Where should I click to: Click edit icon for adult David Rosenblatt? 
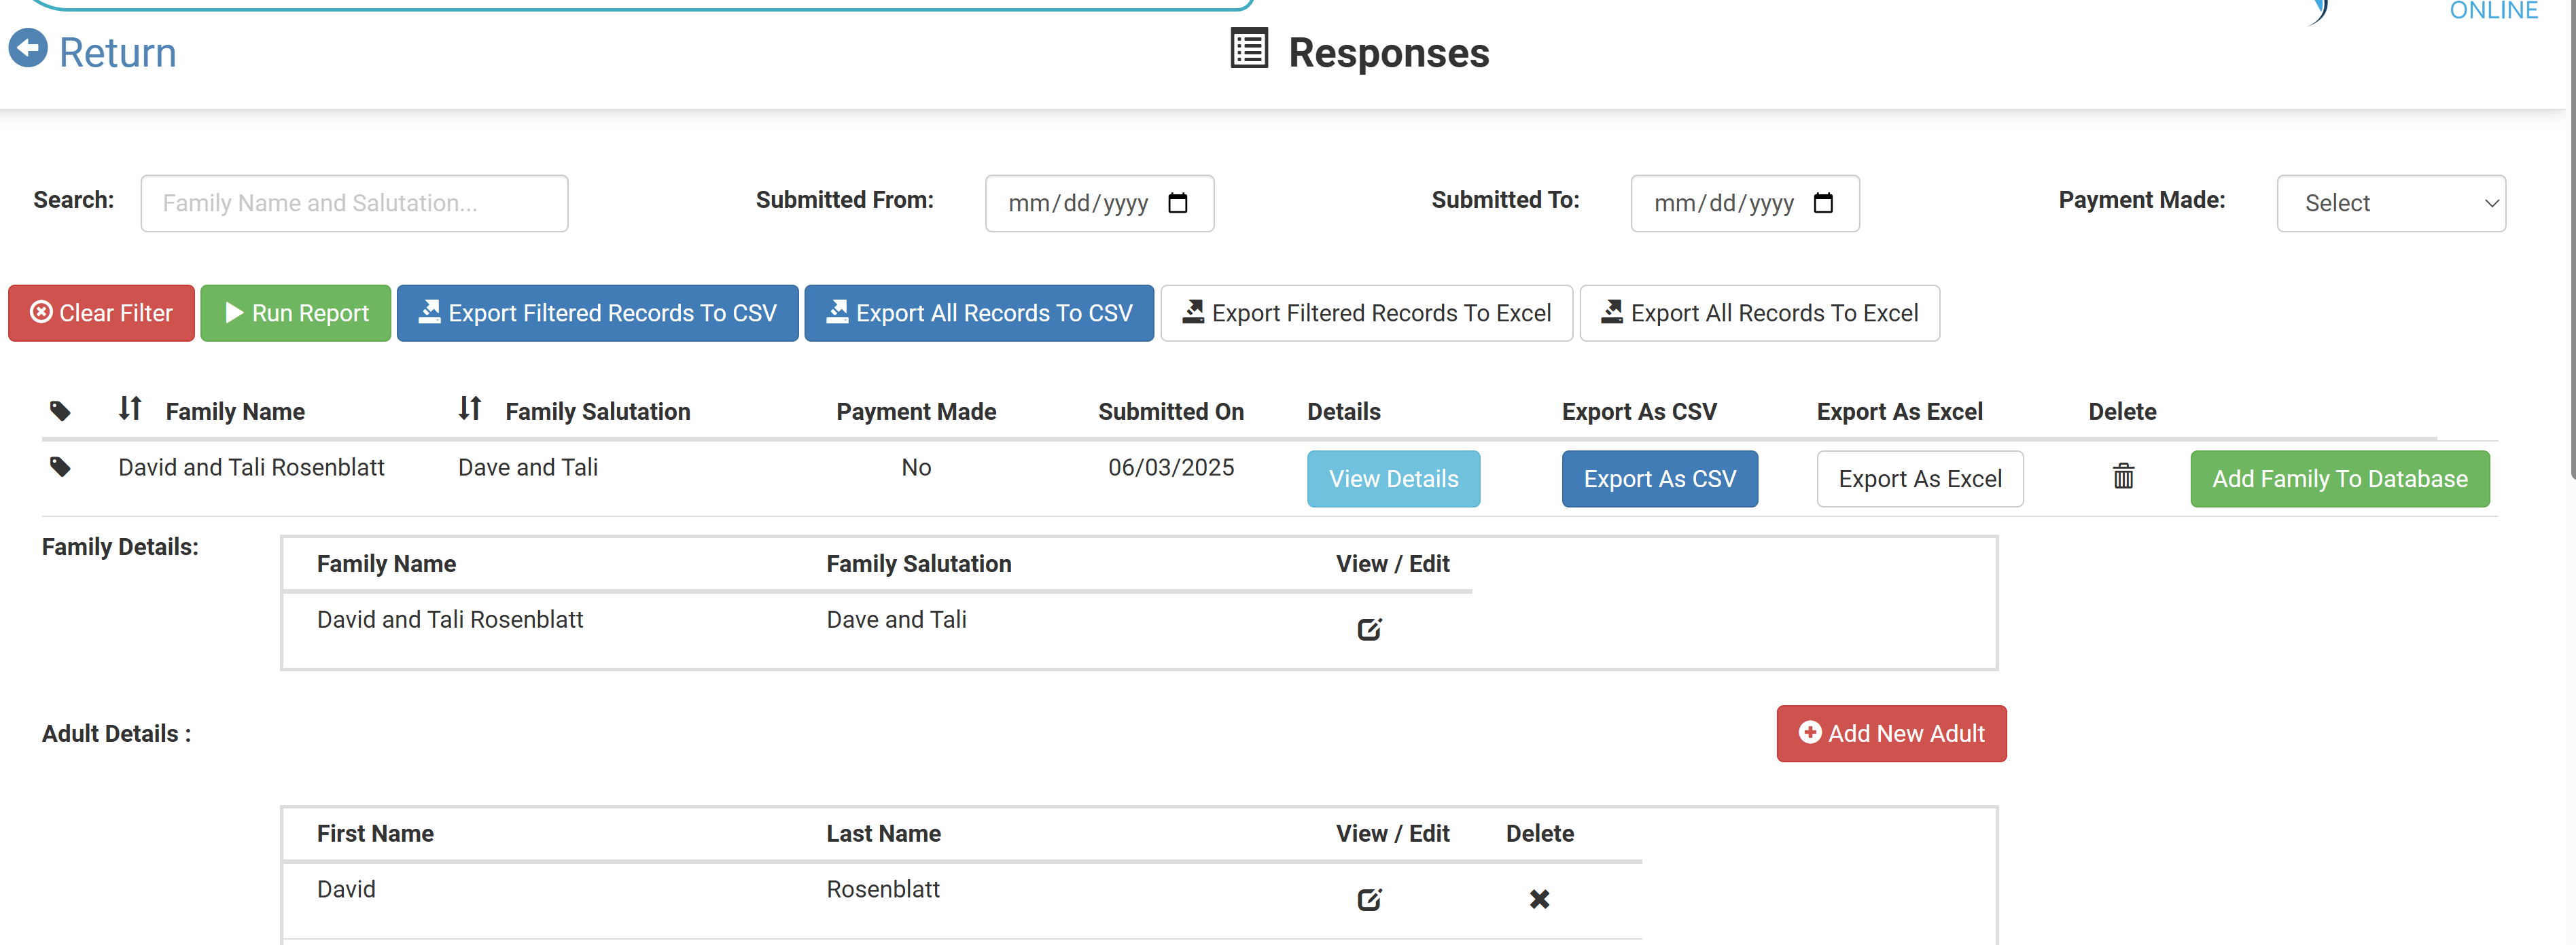coord(1369,900)
